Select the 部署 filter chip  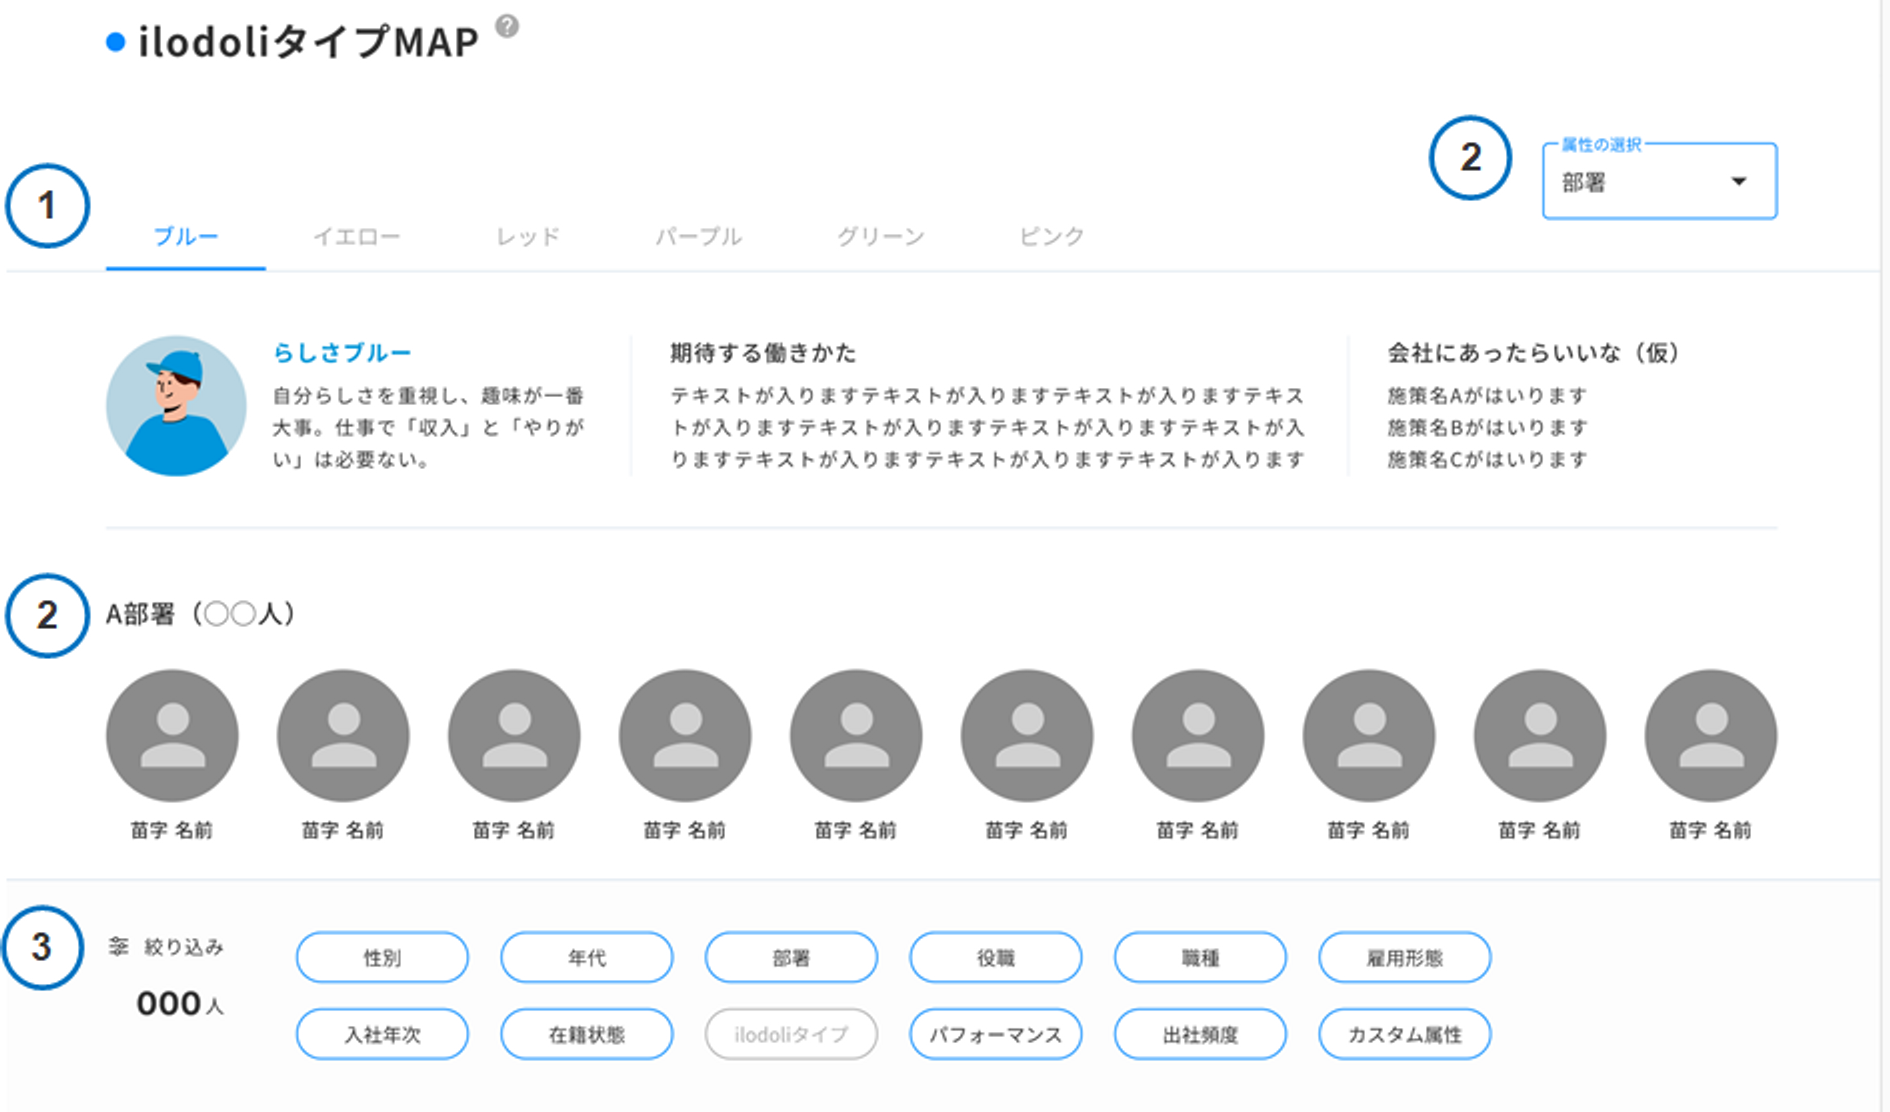(791, 958)
